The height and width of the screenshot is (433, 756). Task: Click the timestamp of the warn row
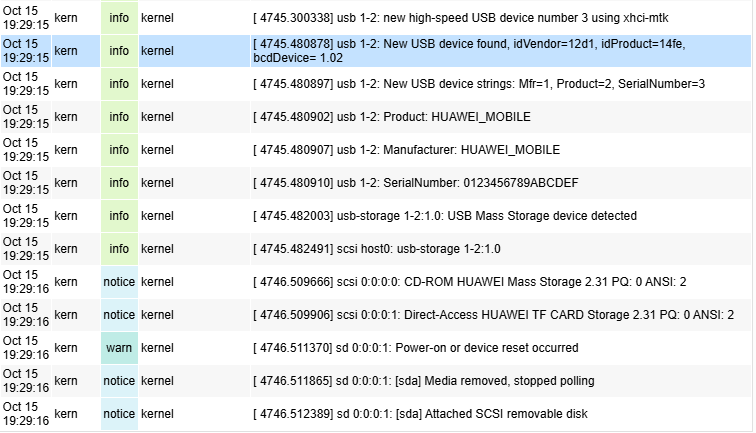pyautogui.click(x=26, y=348)
